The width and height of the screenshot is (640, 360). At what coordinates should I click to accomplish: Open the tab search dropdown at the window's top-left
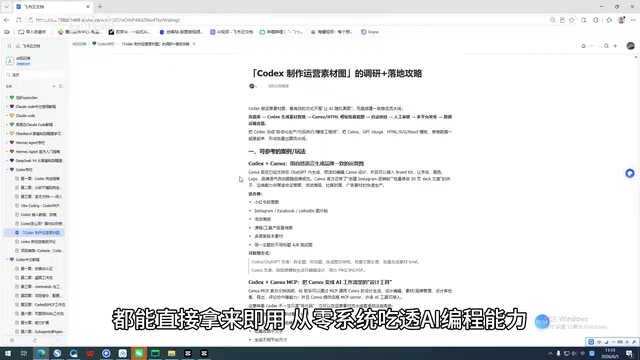click(x=6, y=7)
